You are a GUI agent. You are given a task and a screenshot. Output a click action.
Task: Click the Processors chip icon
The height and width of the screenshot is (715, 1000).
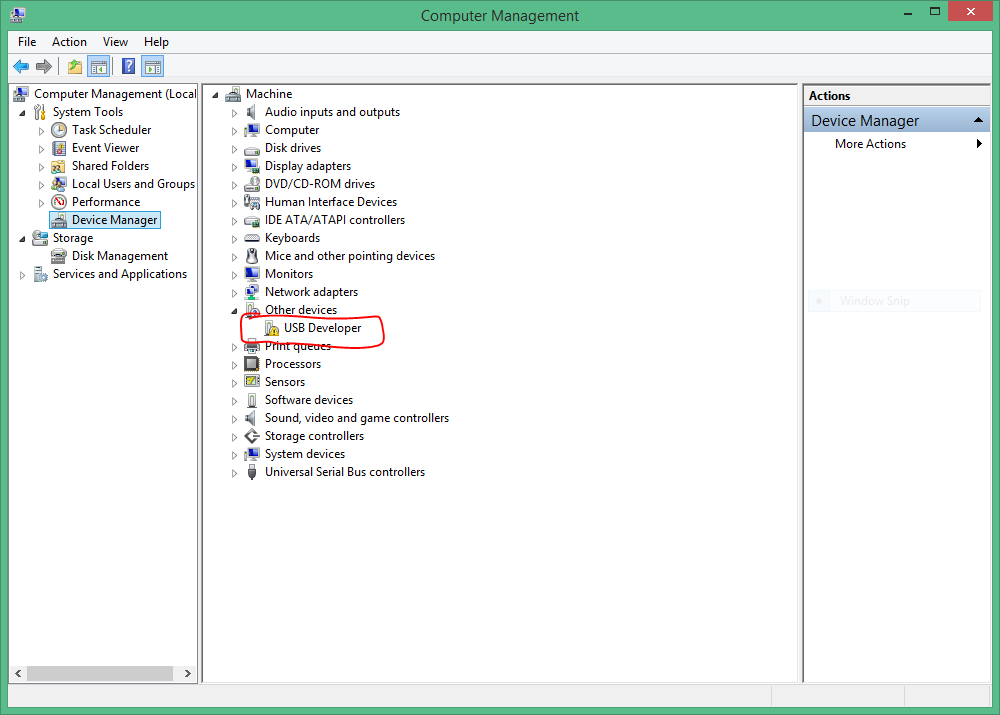252,364
